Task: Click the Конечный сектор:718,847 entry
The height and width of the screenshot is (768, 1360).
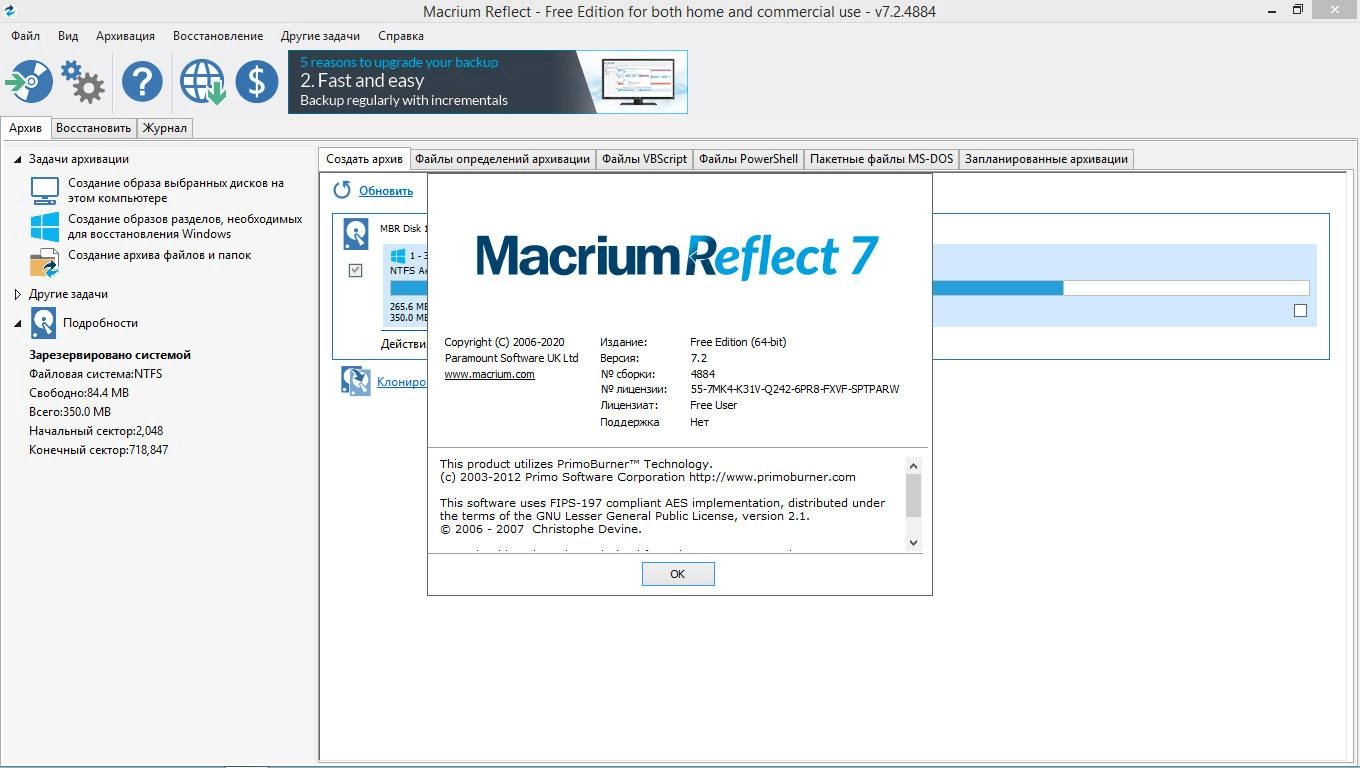Action: tap(98, 450)
